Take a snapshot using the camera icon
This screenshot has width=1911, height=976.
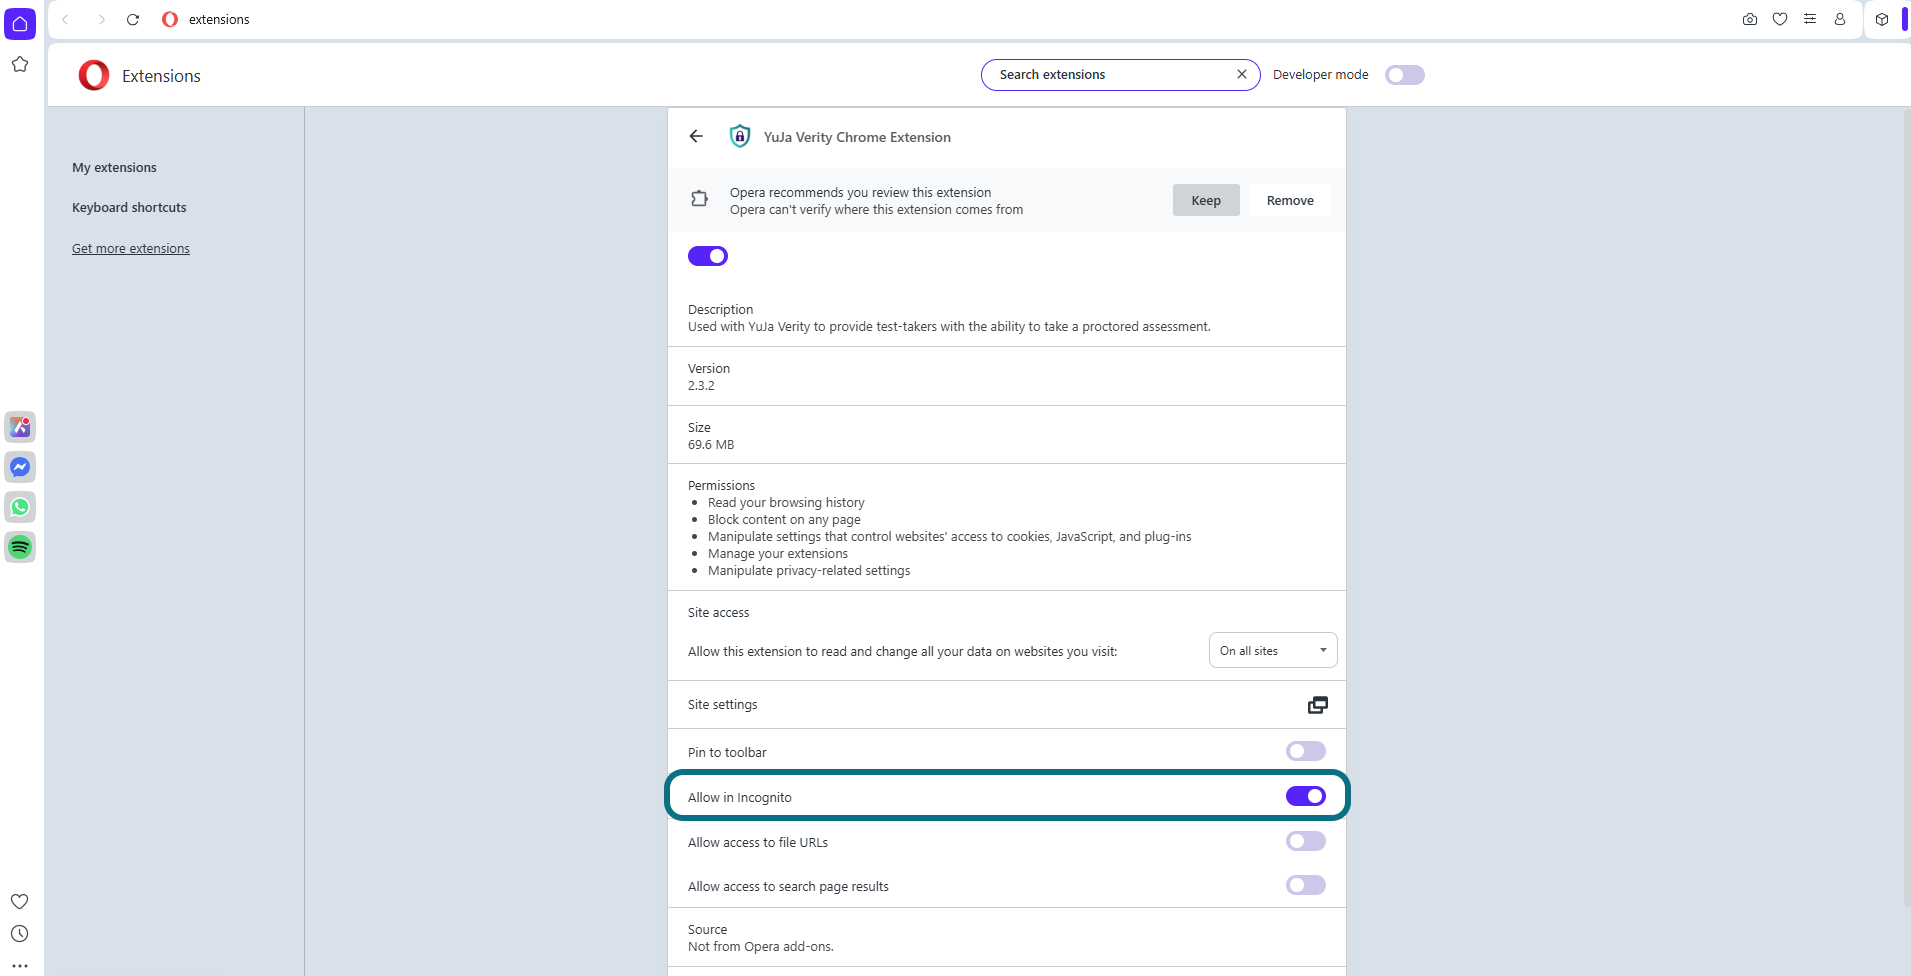click(x=1749, y=19)
